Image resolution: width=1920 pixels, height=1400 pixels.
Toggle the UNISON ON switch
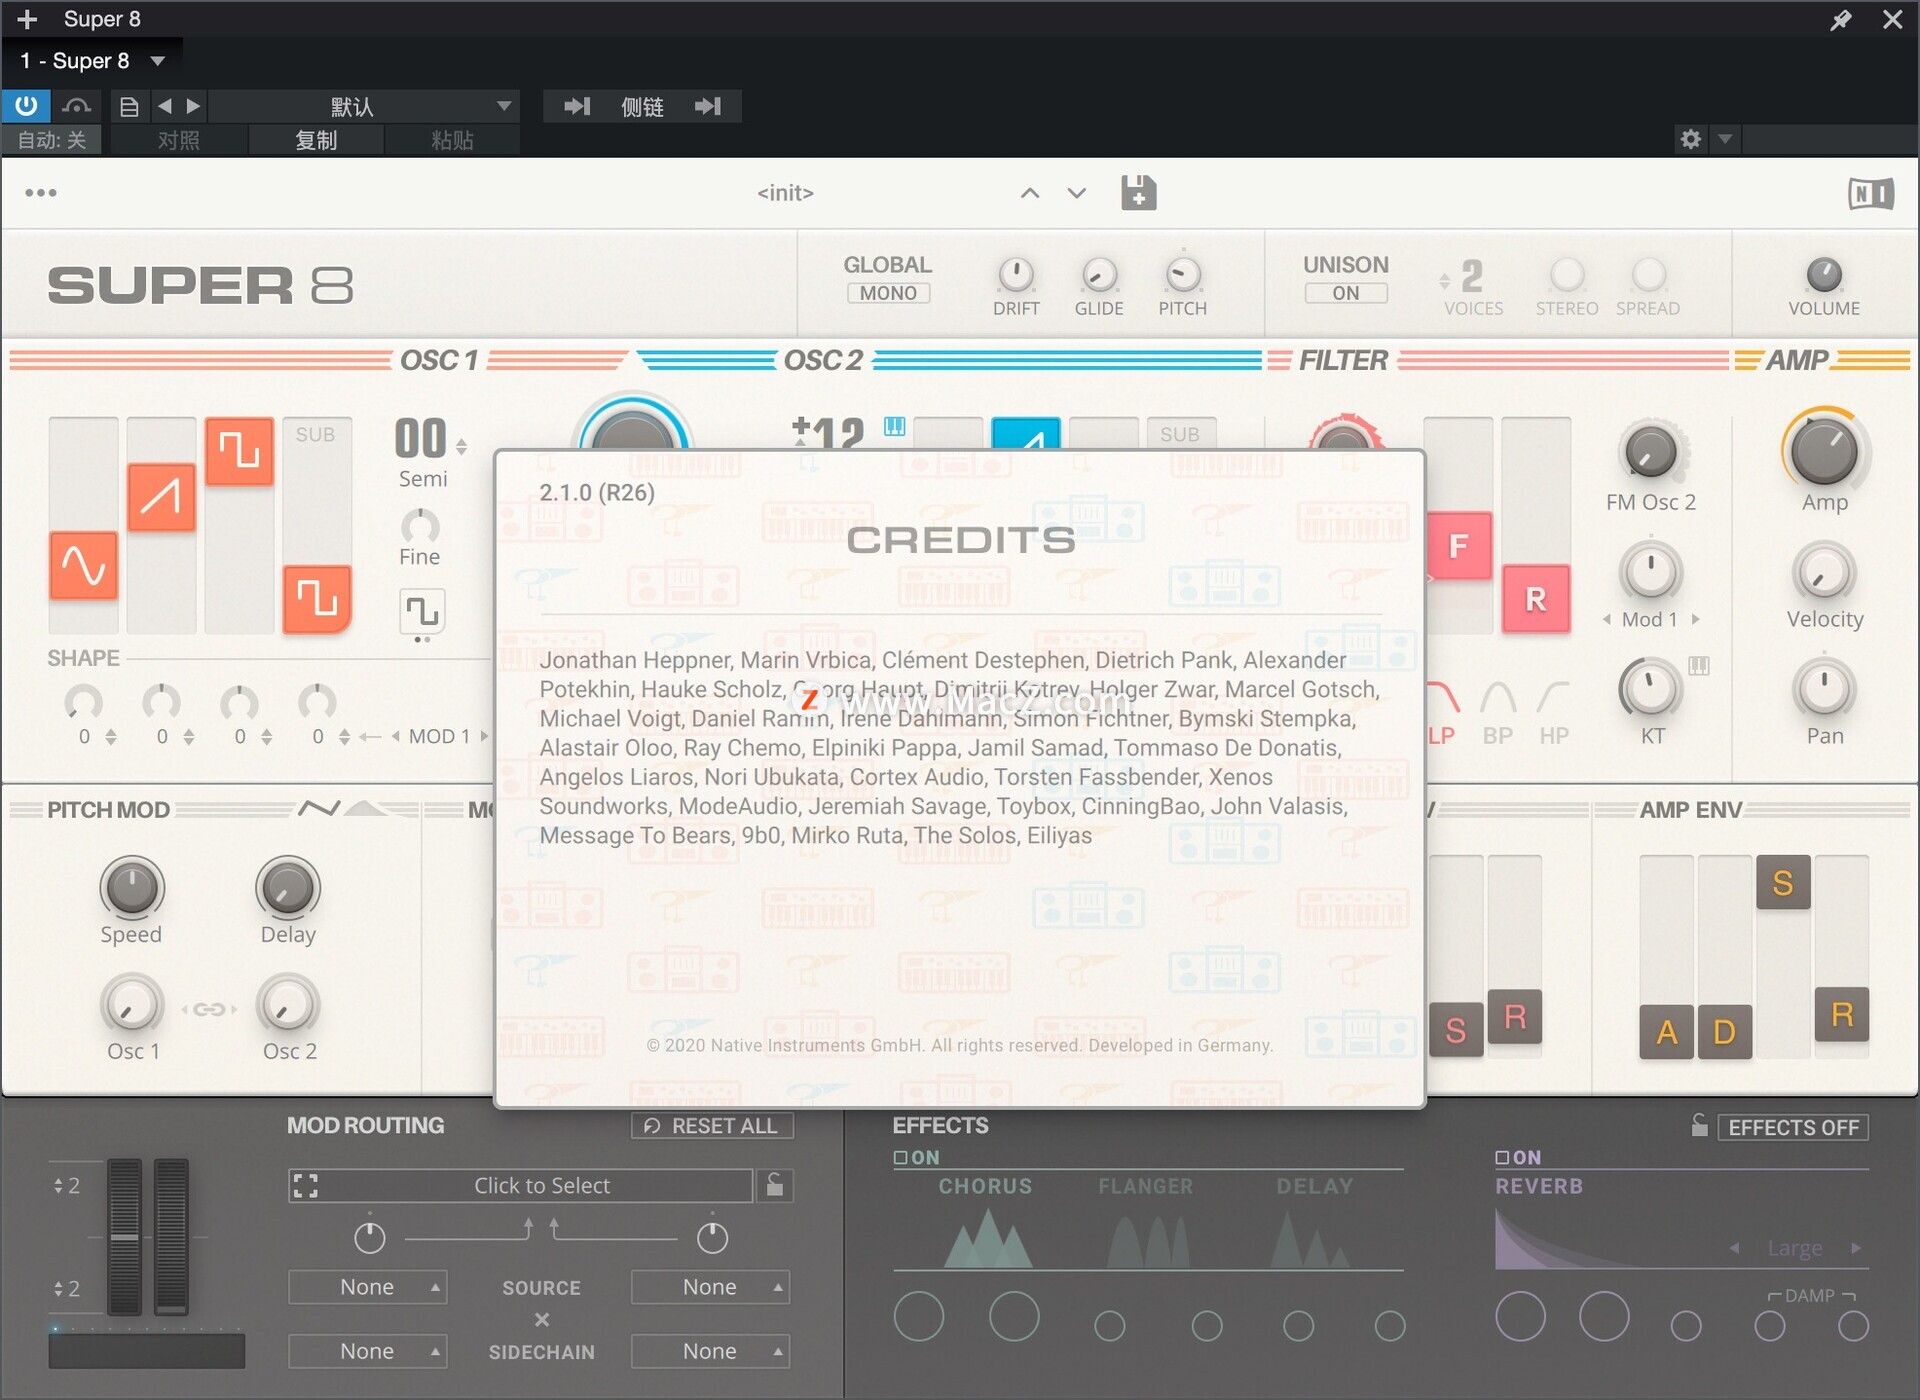click(x=1346, y=293)
